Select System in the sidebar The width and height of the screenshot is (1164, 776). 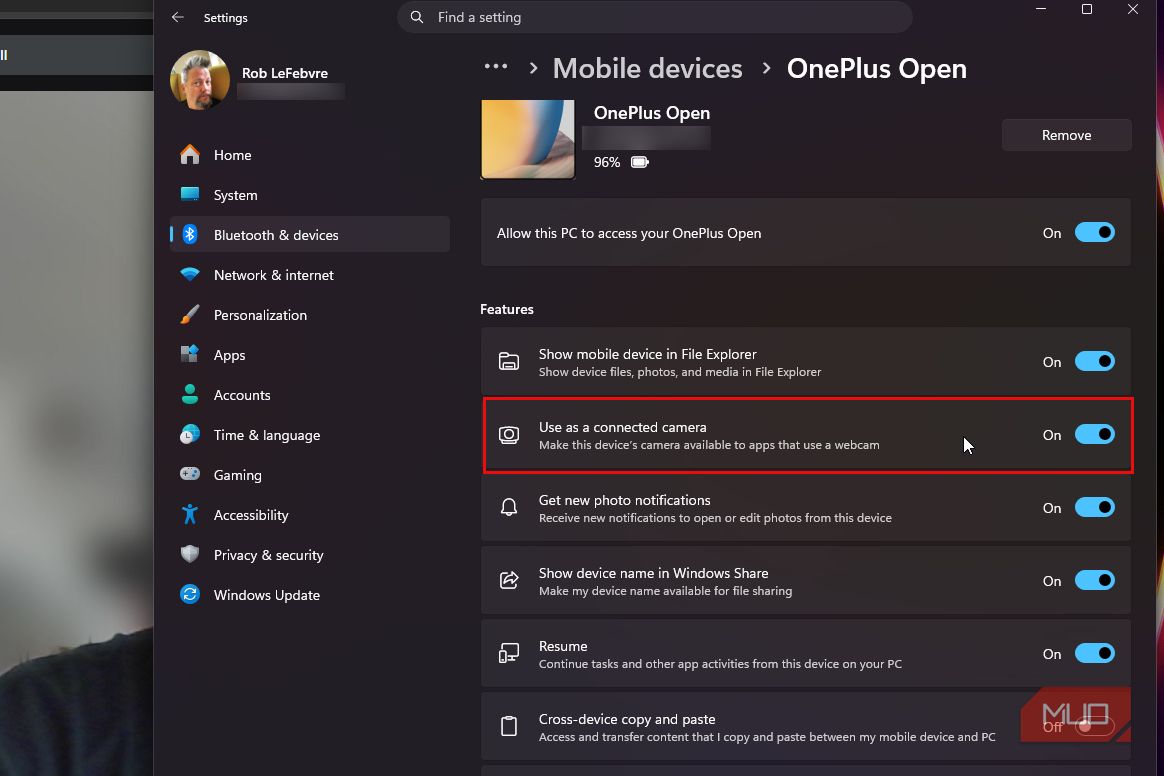pos(310,195)
